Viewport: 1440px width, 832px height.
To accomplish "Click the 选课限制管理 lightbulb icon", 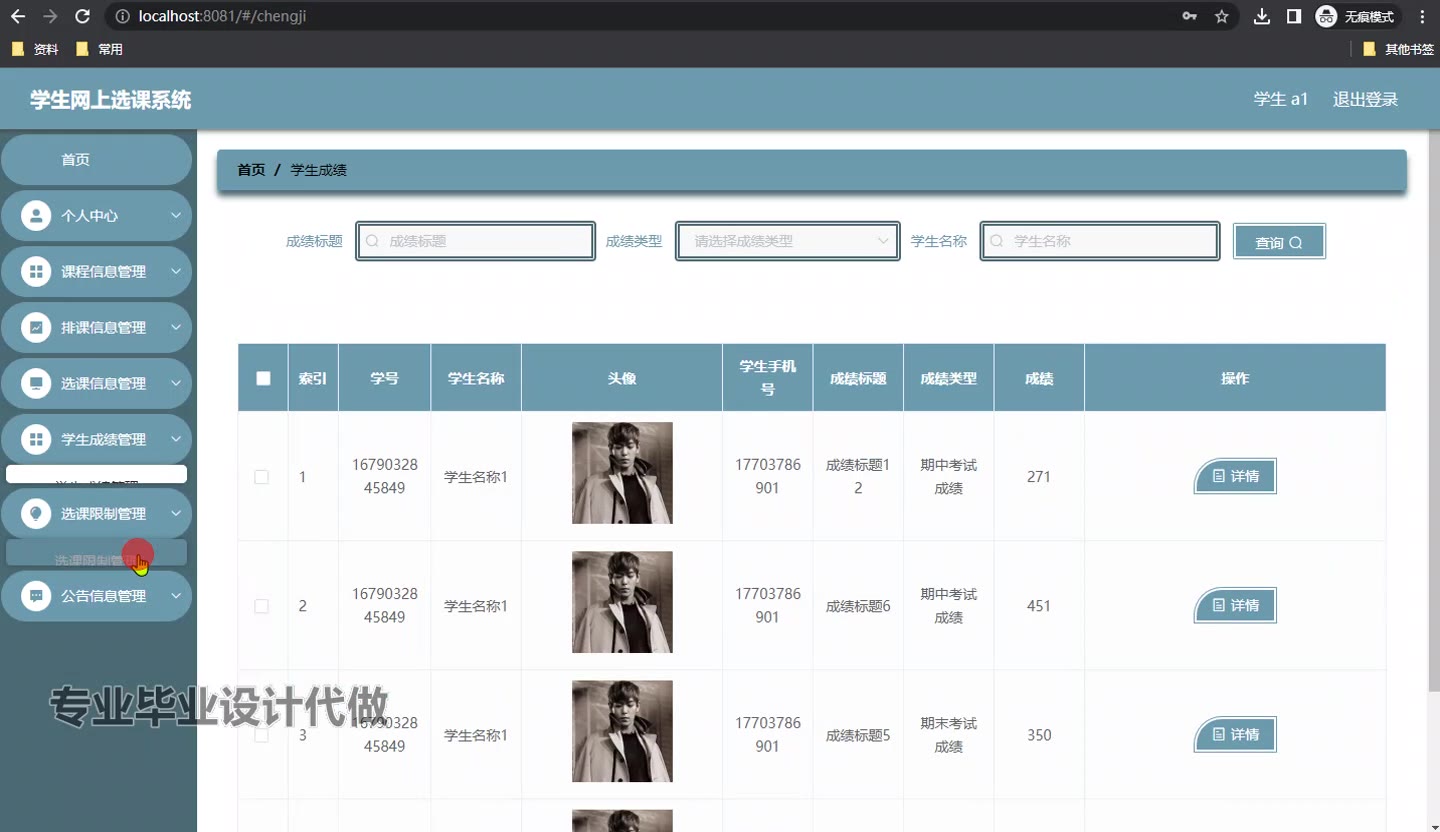I will (36, 513).
